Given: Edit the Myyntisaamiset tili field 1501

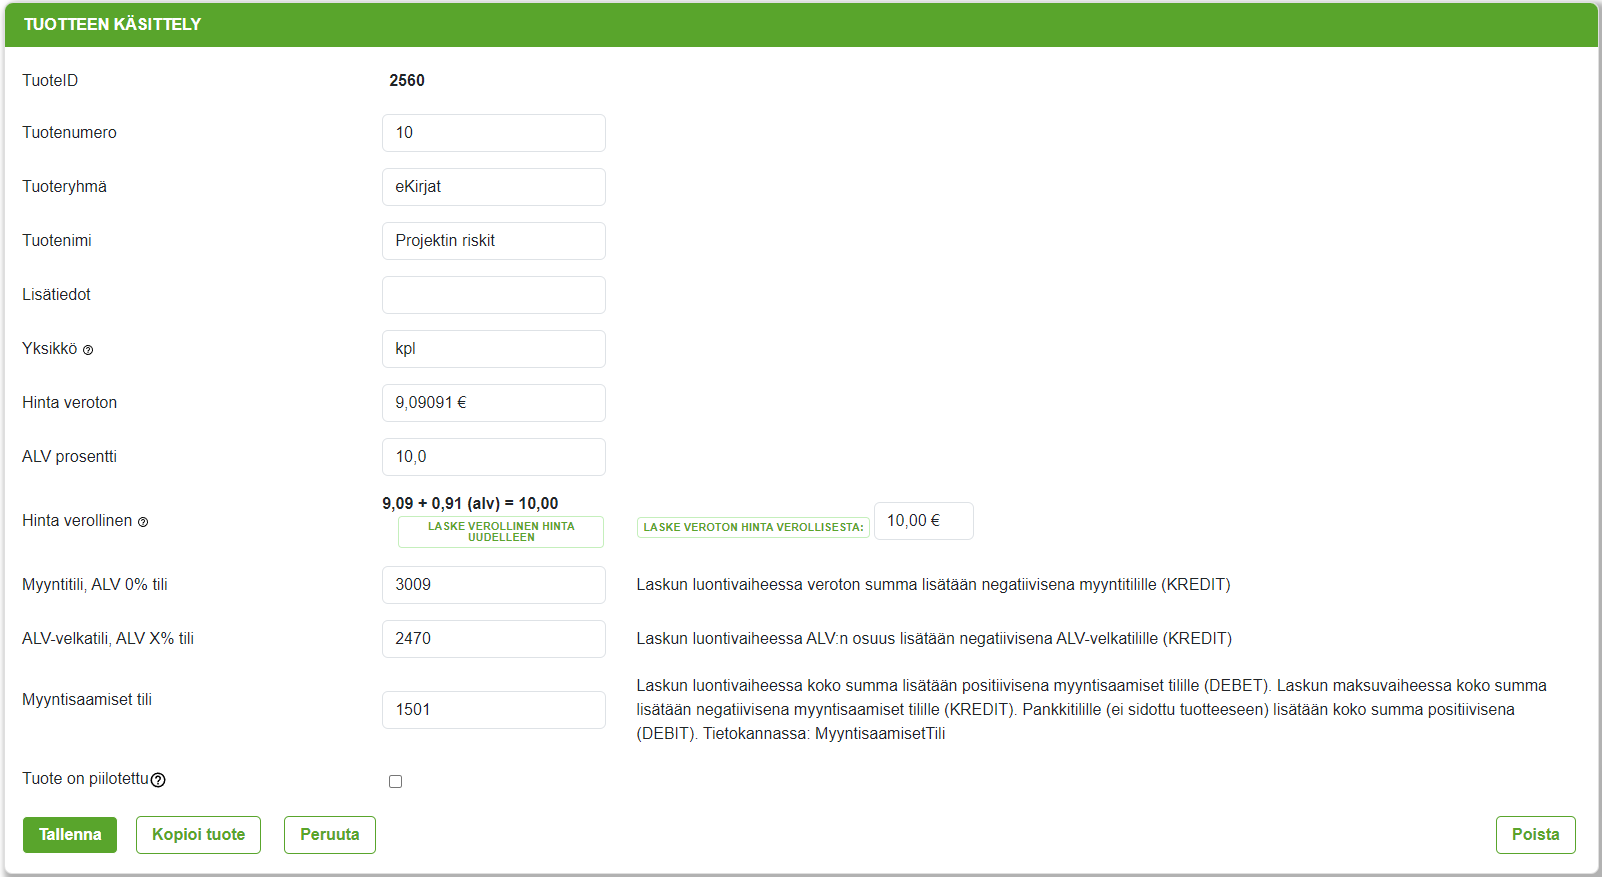Looking at the screenshot, I should pyautogui.click(x=494, y=710).
